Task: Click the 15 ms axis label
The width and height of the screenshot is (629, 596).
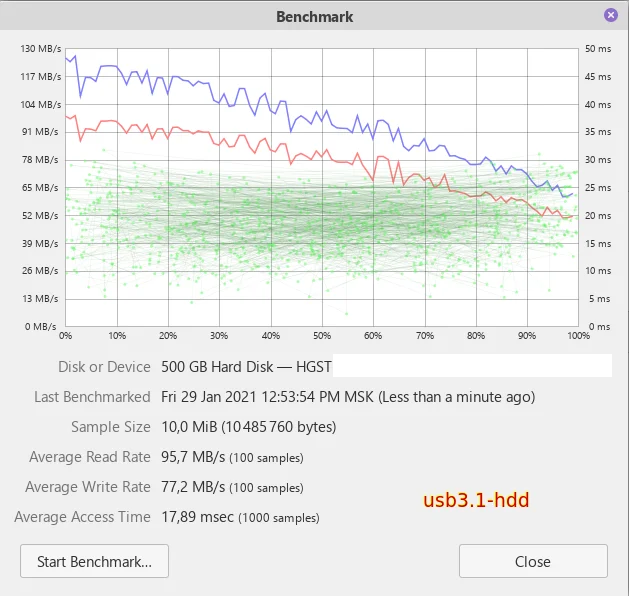Action: tap(598, 243)
